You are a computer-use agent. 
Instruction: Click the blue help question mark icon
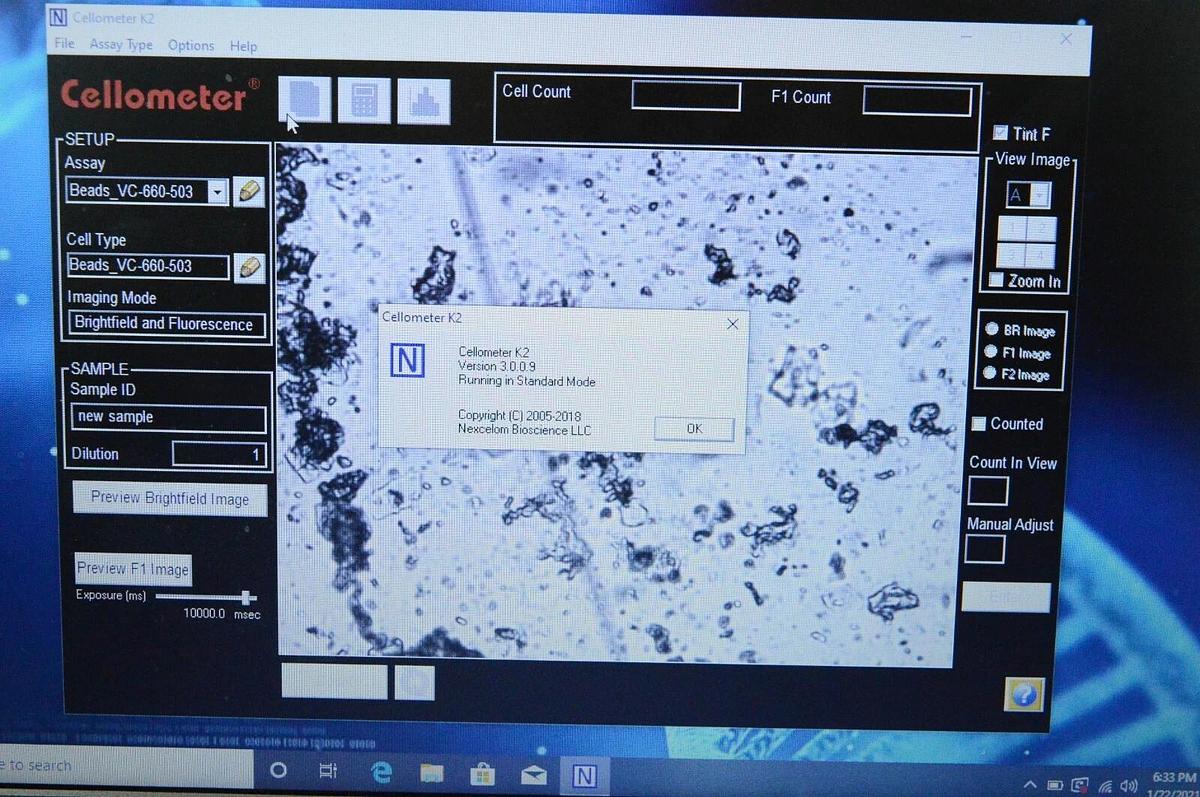pyautogui.click(x=1025, y=694)
